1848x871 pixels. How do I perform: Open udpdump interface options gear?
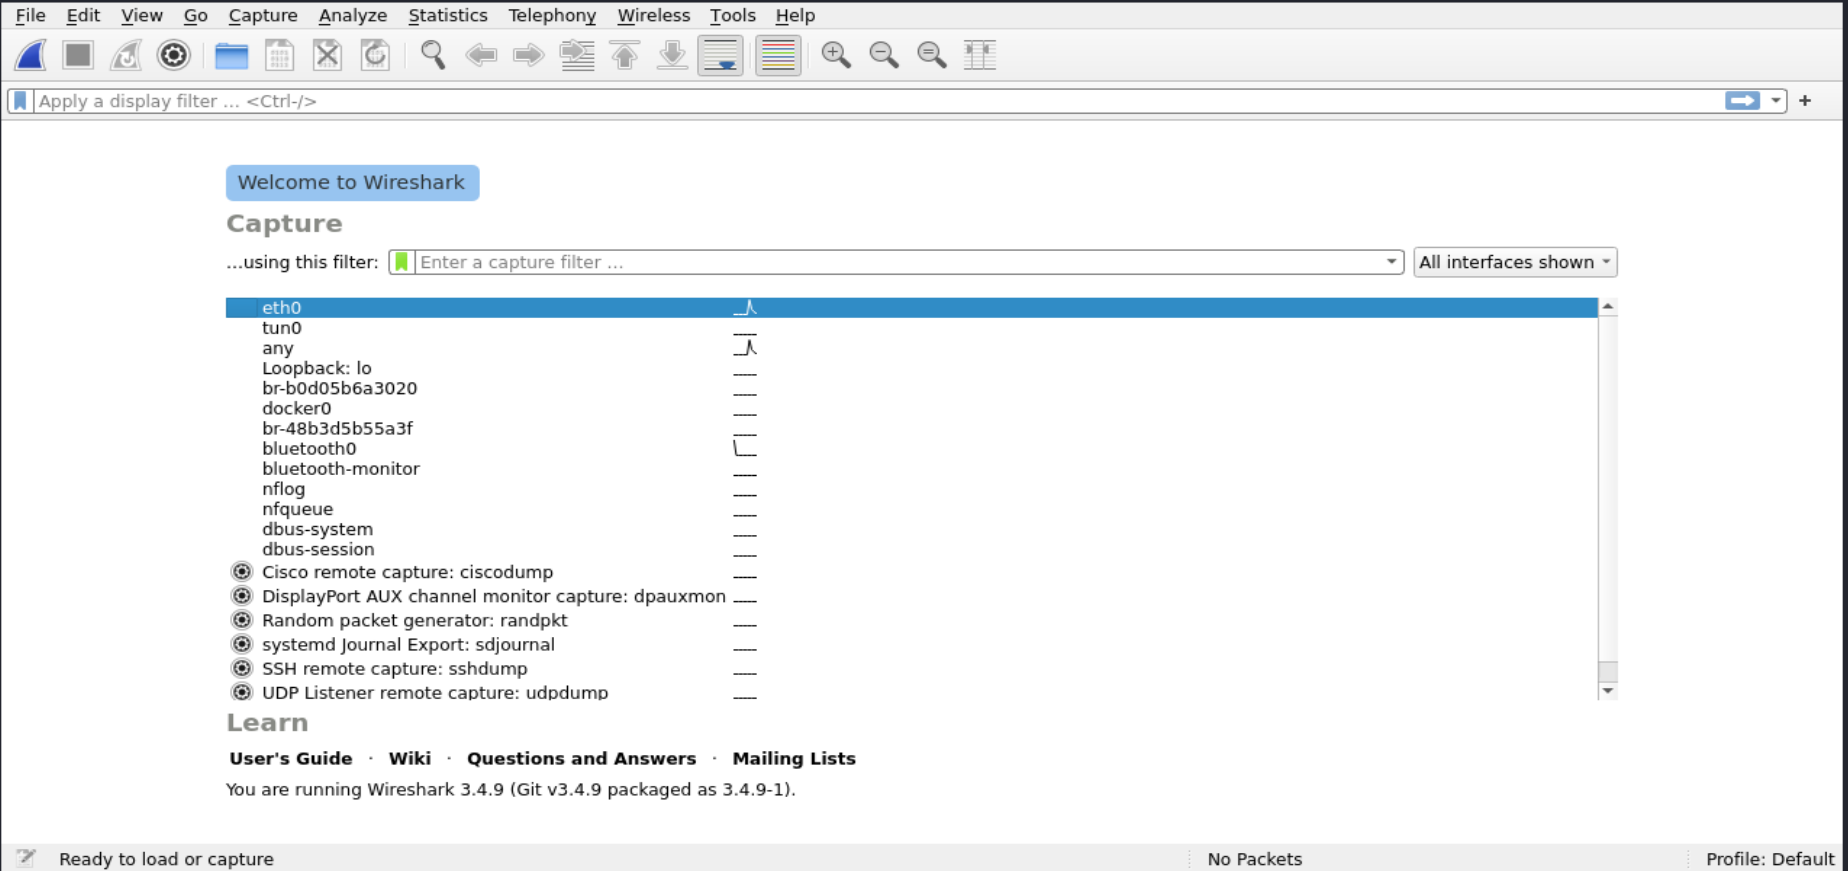click(242, 691)
